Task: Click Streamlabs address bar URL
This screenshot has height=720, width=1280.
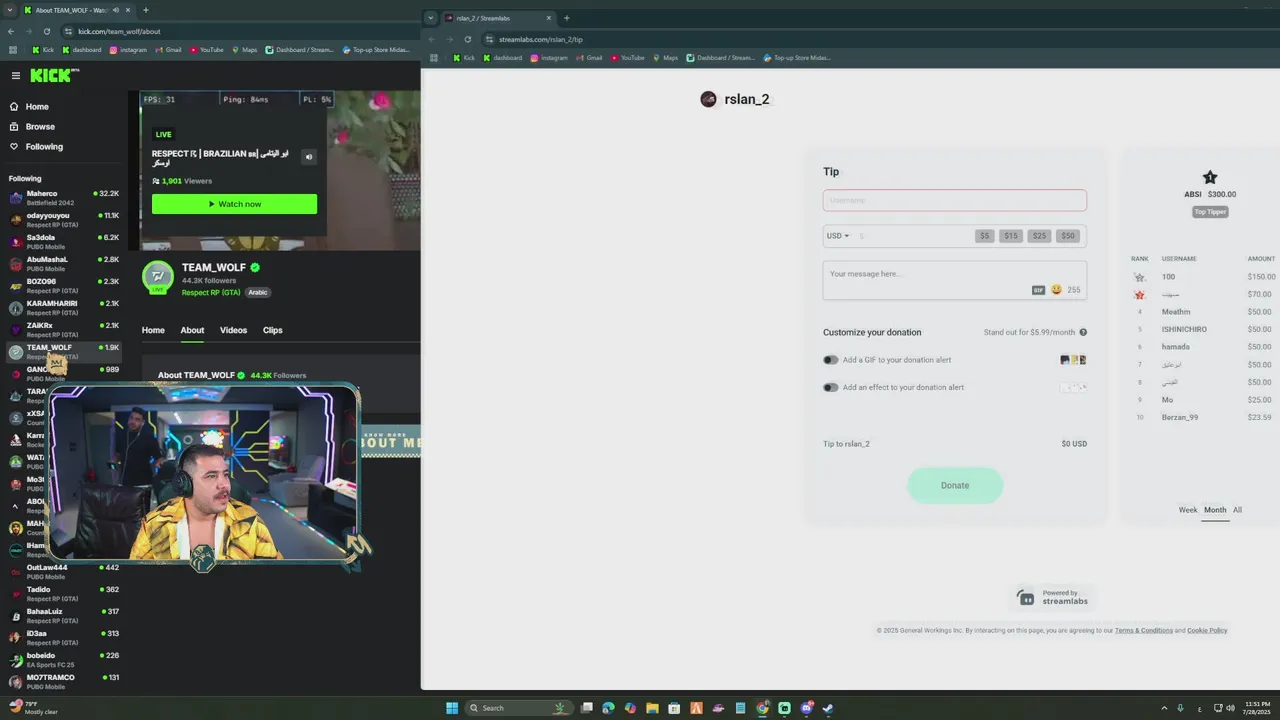Action: tap(541, 39)
